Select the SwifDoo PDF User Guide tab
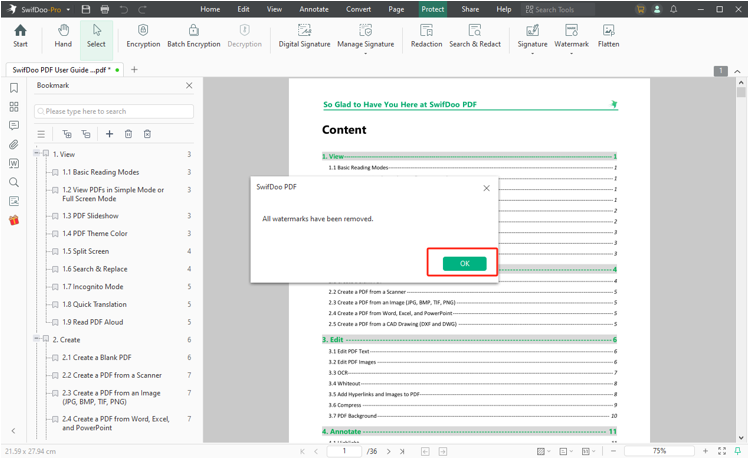The image size is (748, 458). coord(62,70)
